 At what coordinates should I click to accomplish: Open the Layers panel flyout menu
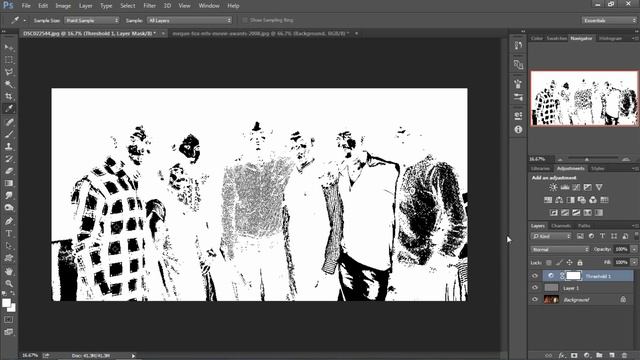point(635,226)
